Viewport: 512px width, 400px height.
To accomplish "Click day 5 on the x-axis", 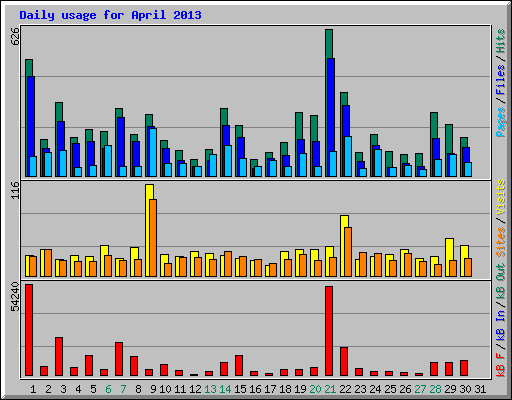I will [93, 389].
